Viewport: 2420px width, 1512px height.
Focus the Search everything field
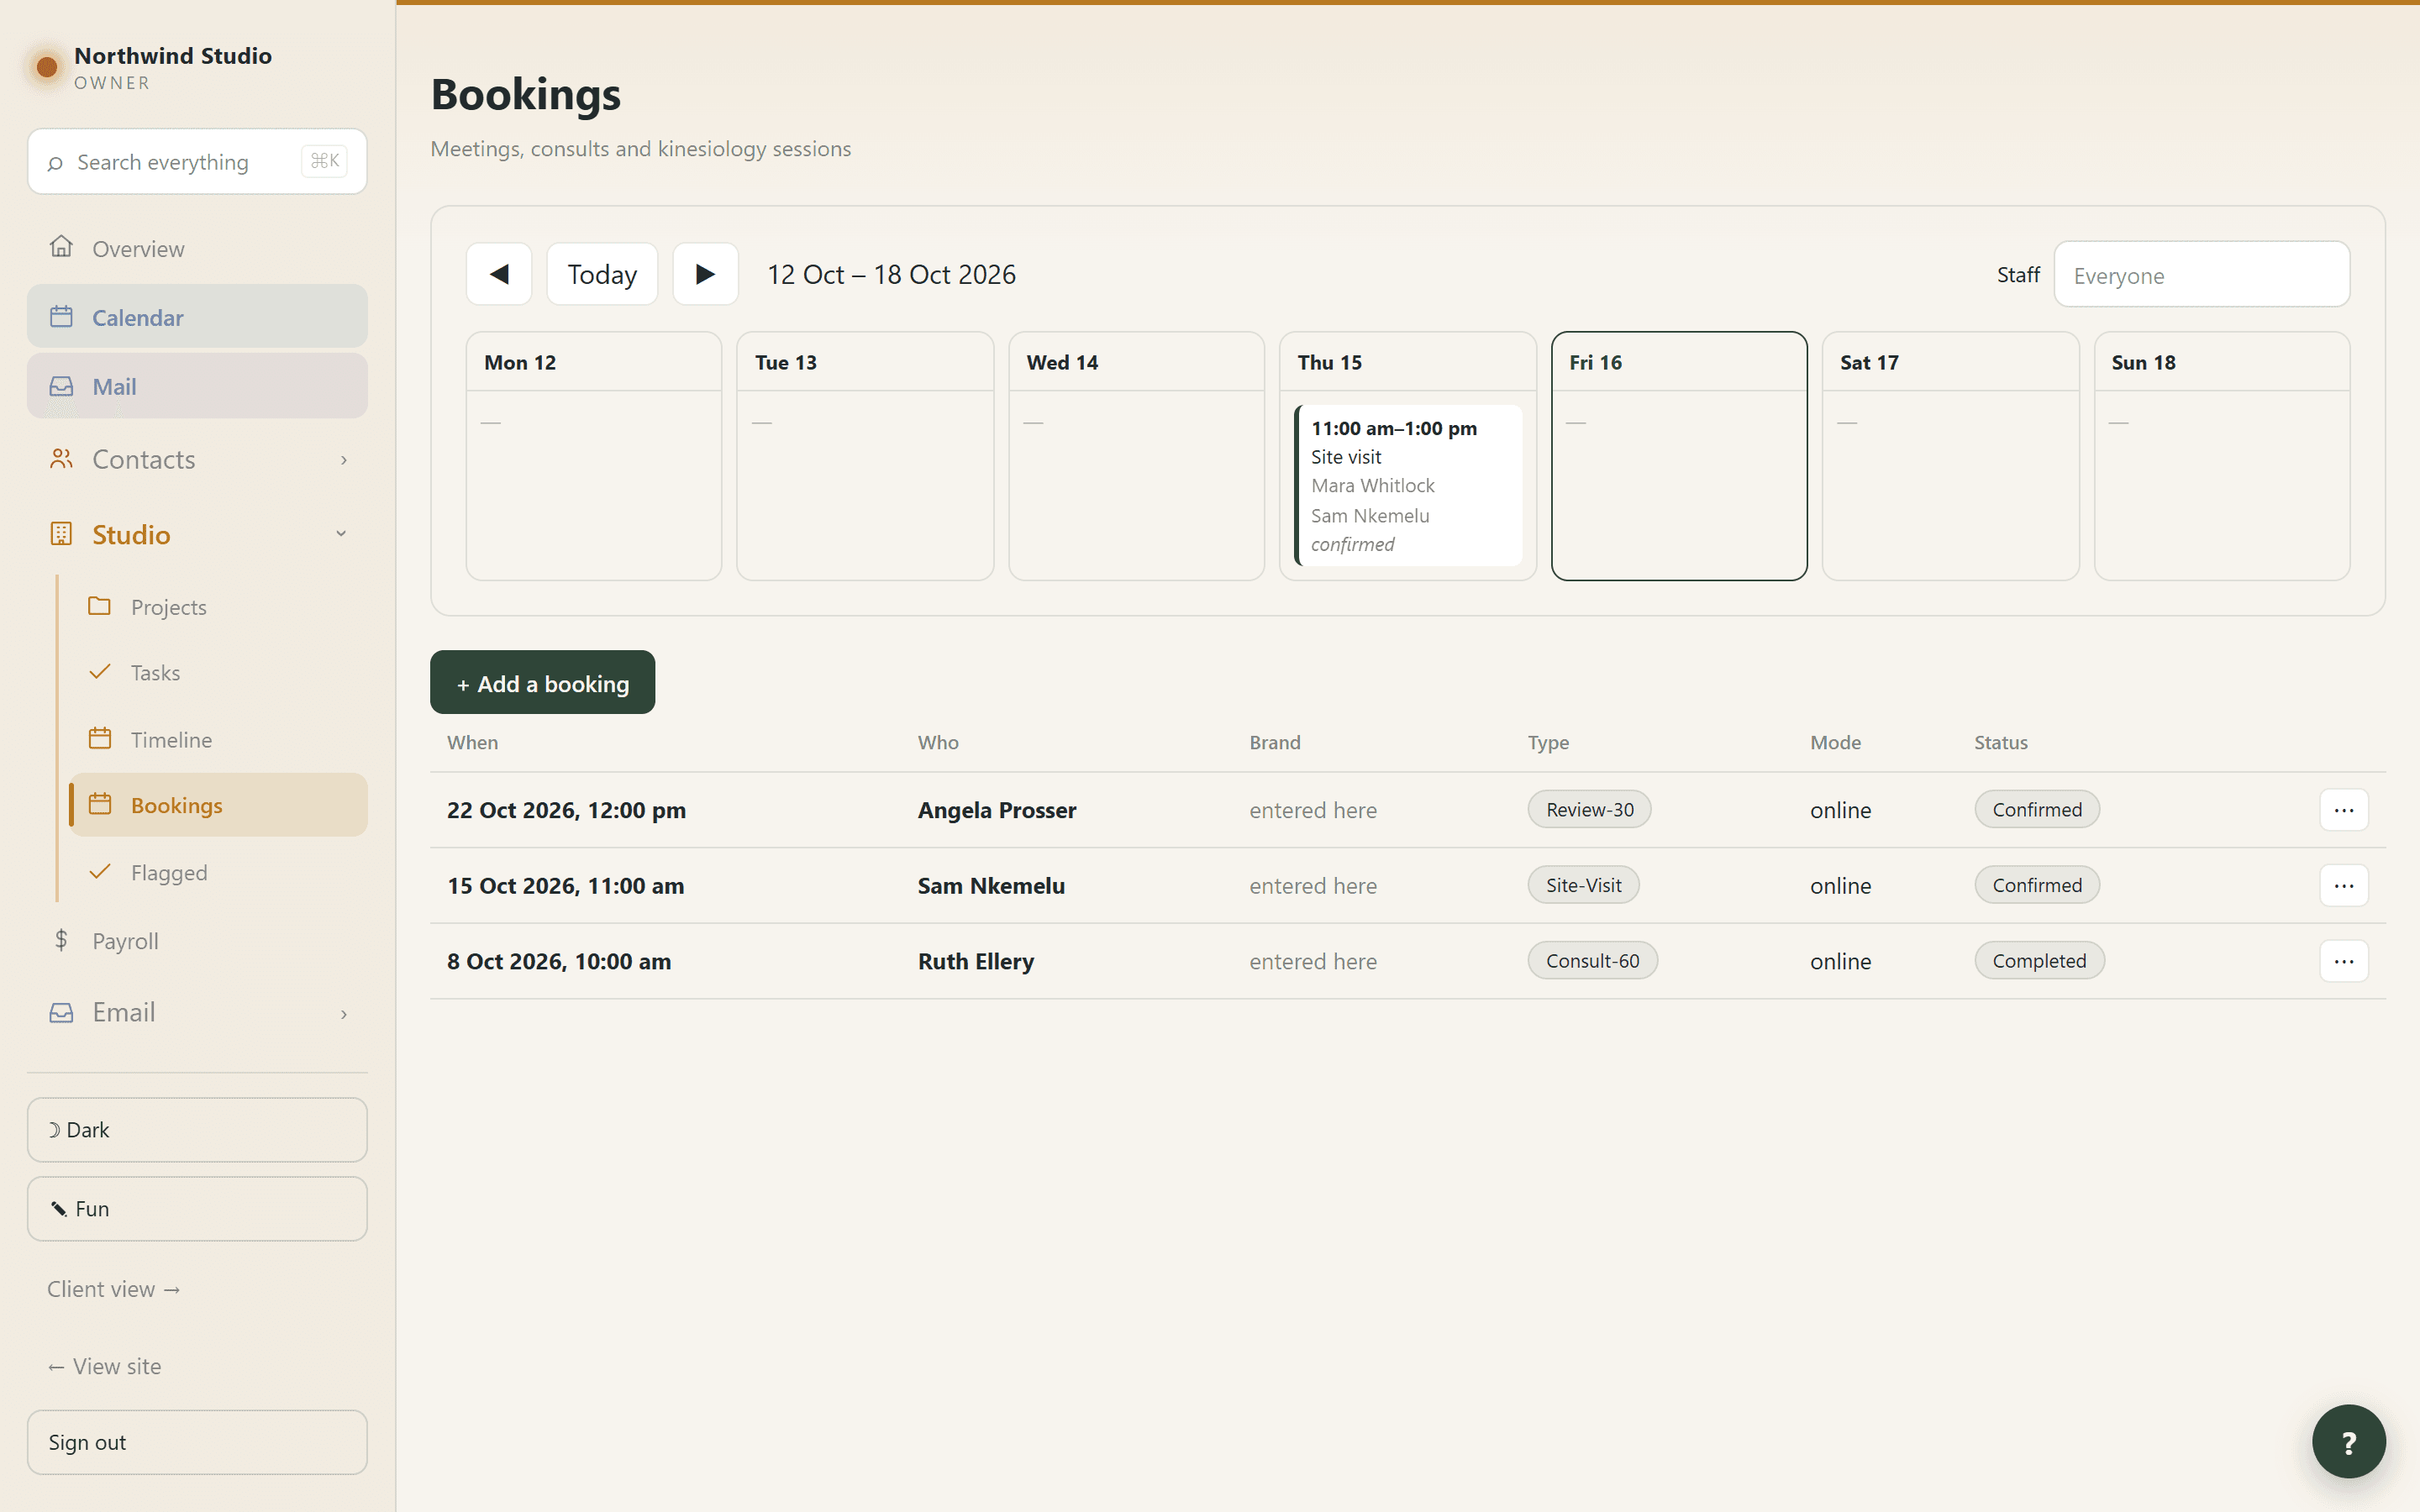click(x=197, y=161)
